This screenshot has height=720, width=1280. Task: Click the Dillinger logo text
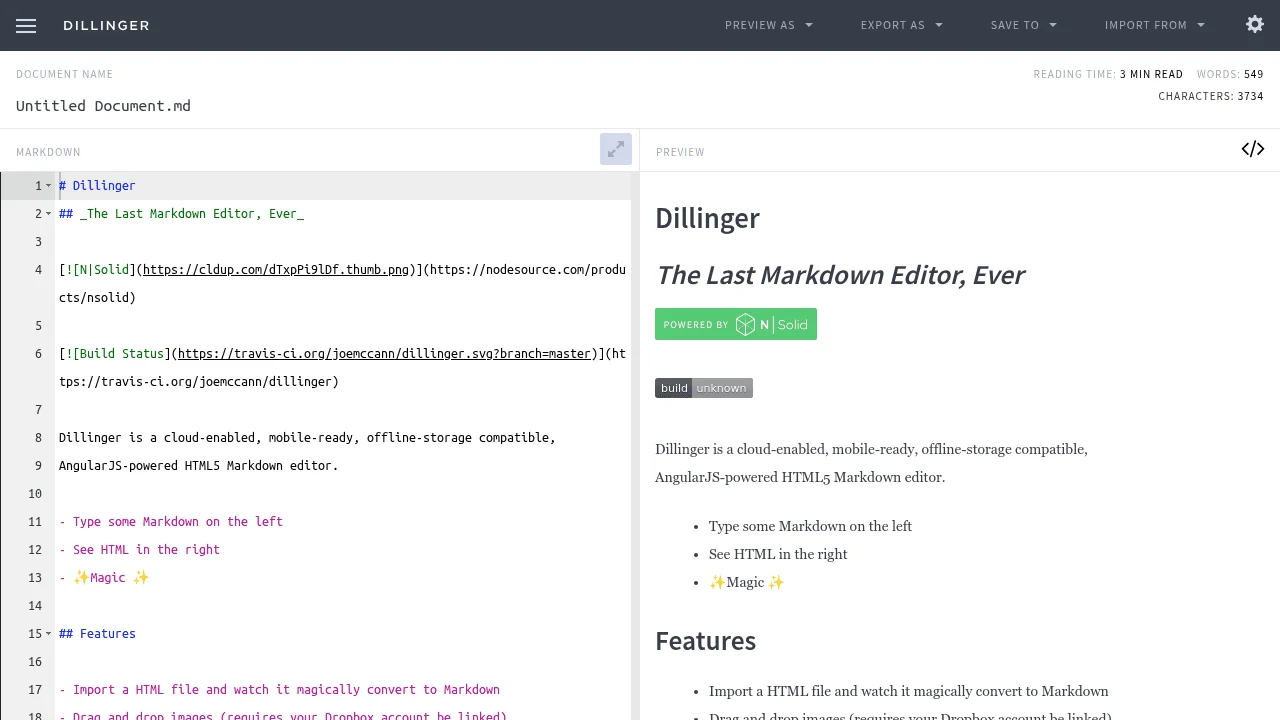coord(106,25)
